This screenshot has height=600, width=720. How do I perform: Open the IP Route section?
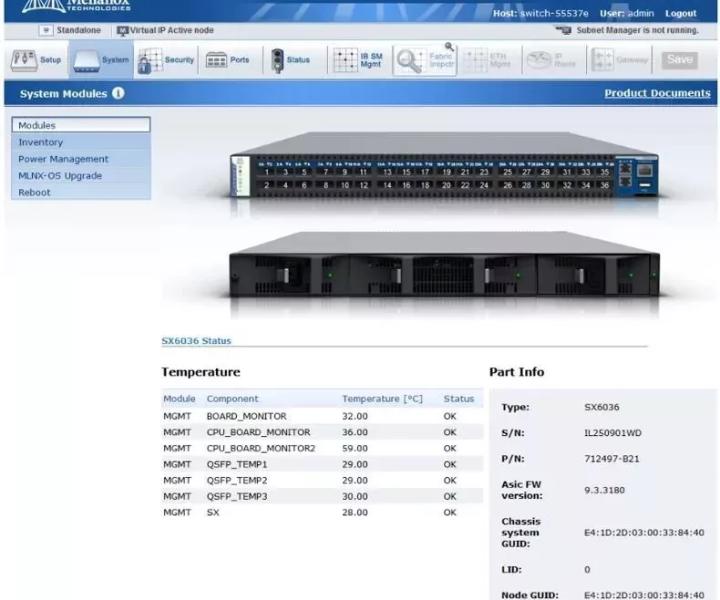[x=551, y=60]
